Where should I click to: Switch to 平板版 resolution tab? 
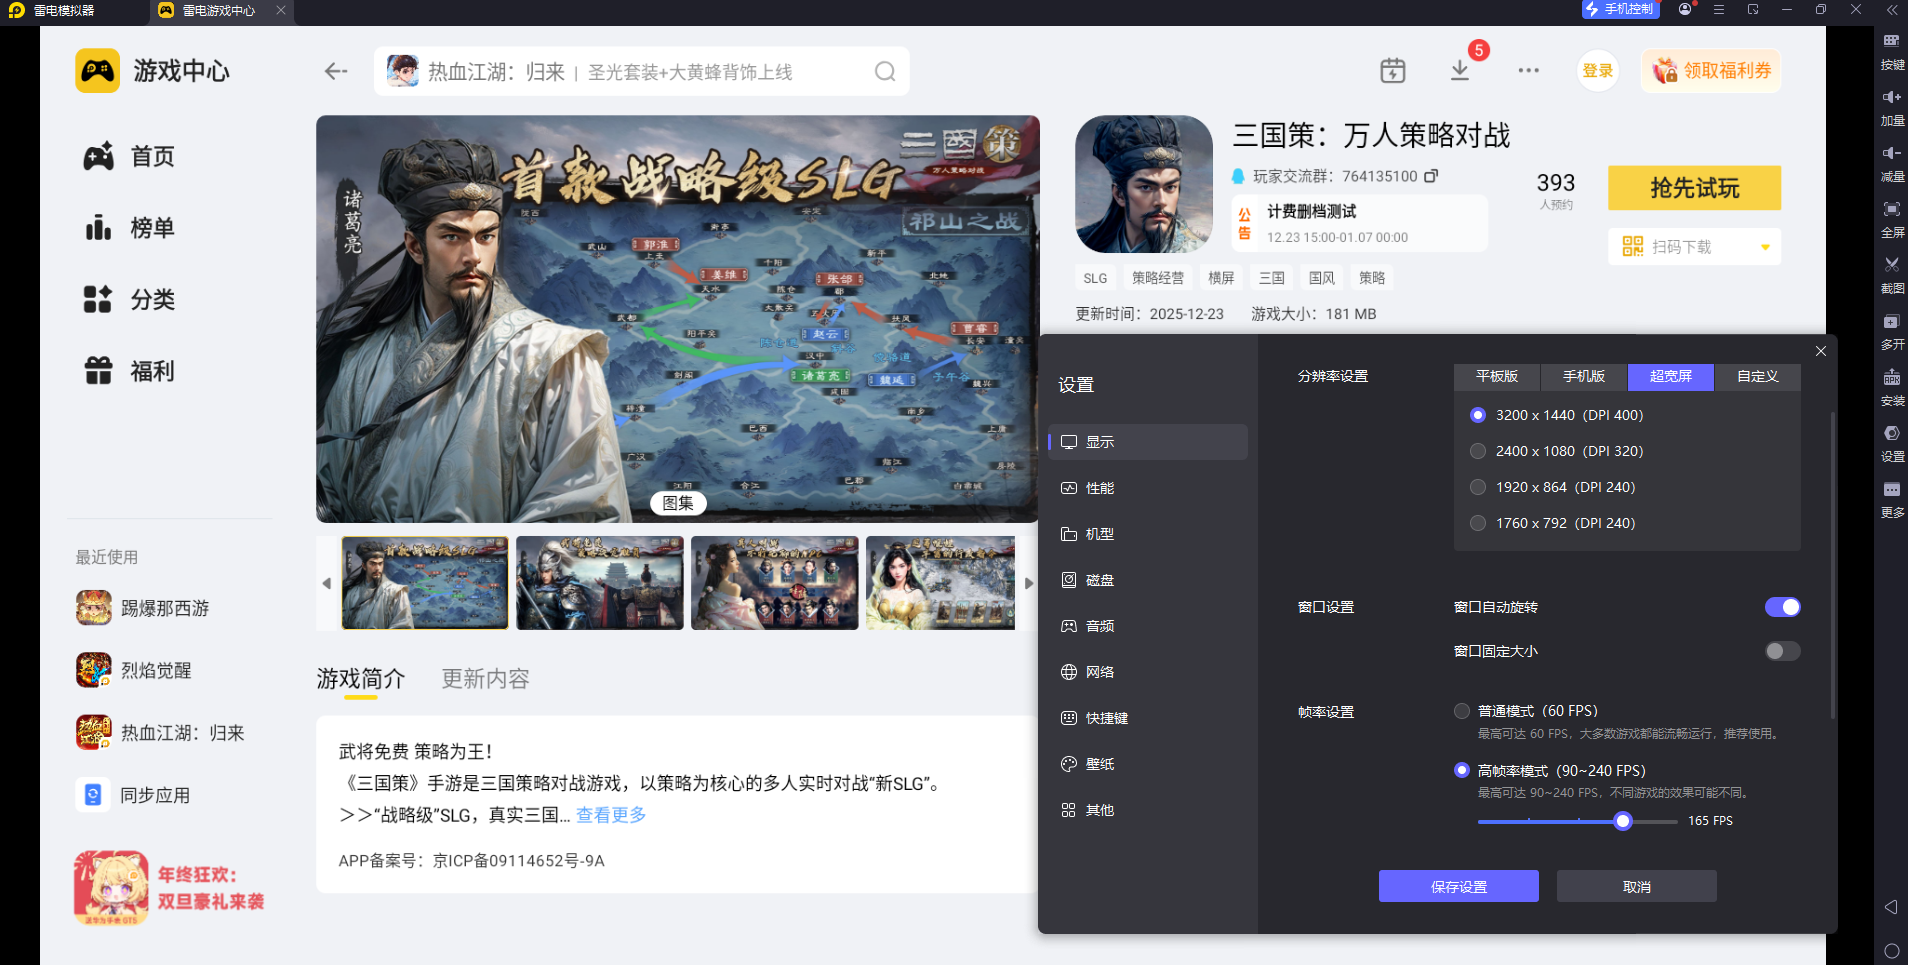pos(1497,376)
